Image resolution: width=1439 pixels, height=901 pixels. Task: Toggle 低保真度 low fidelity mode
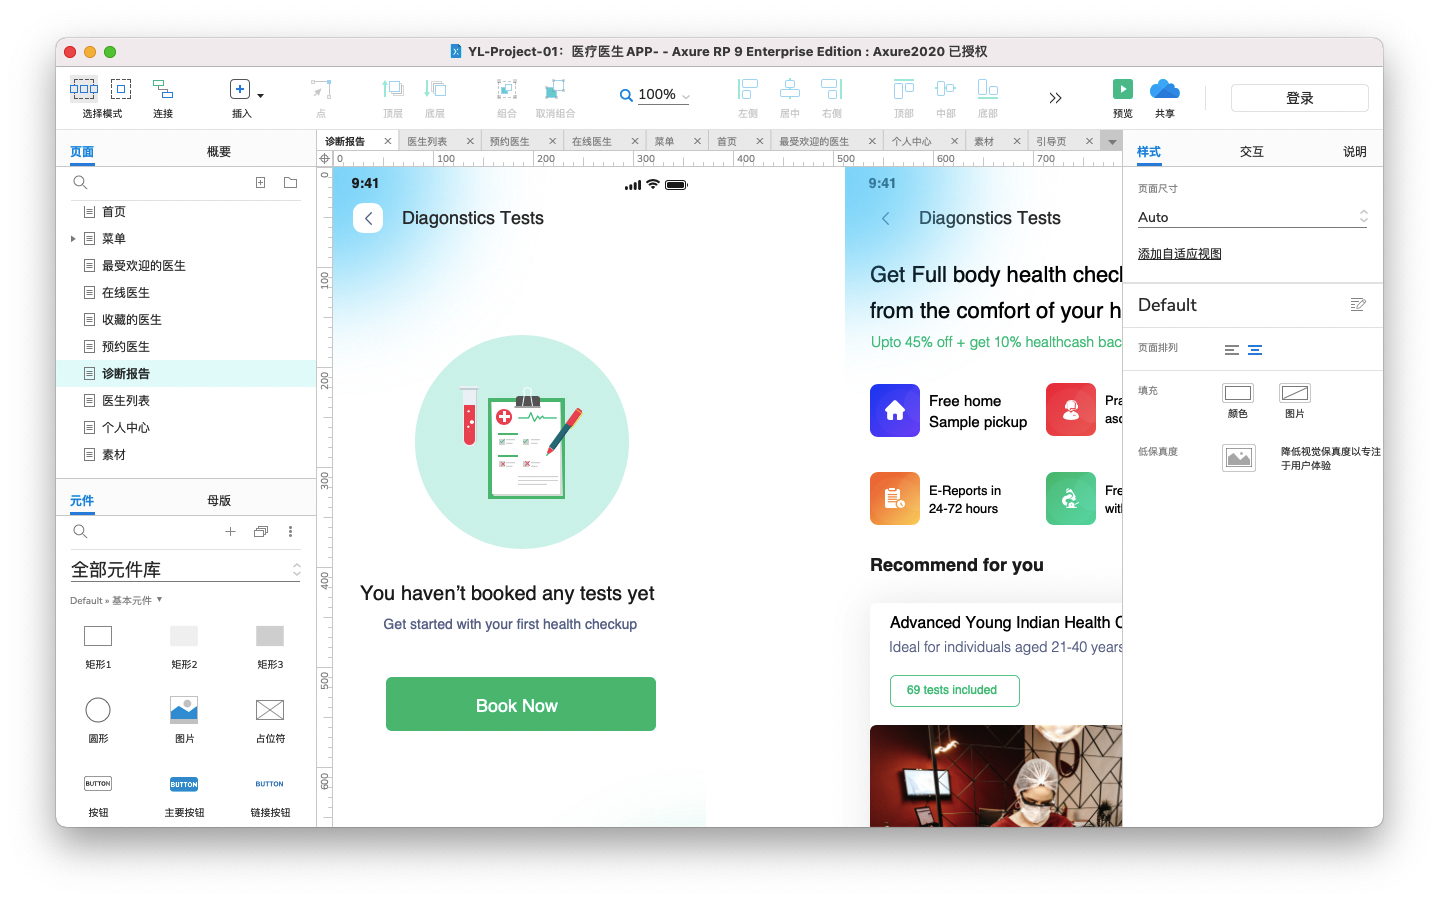coord(1239,458)
